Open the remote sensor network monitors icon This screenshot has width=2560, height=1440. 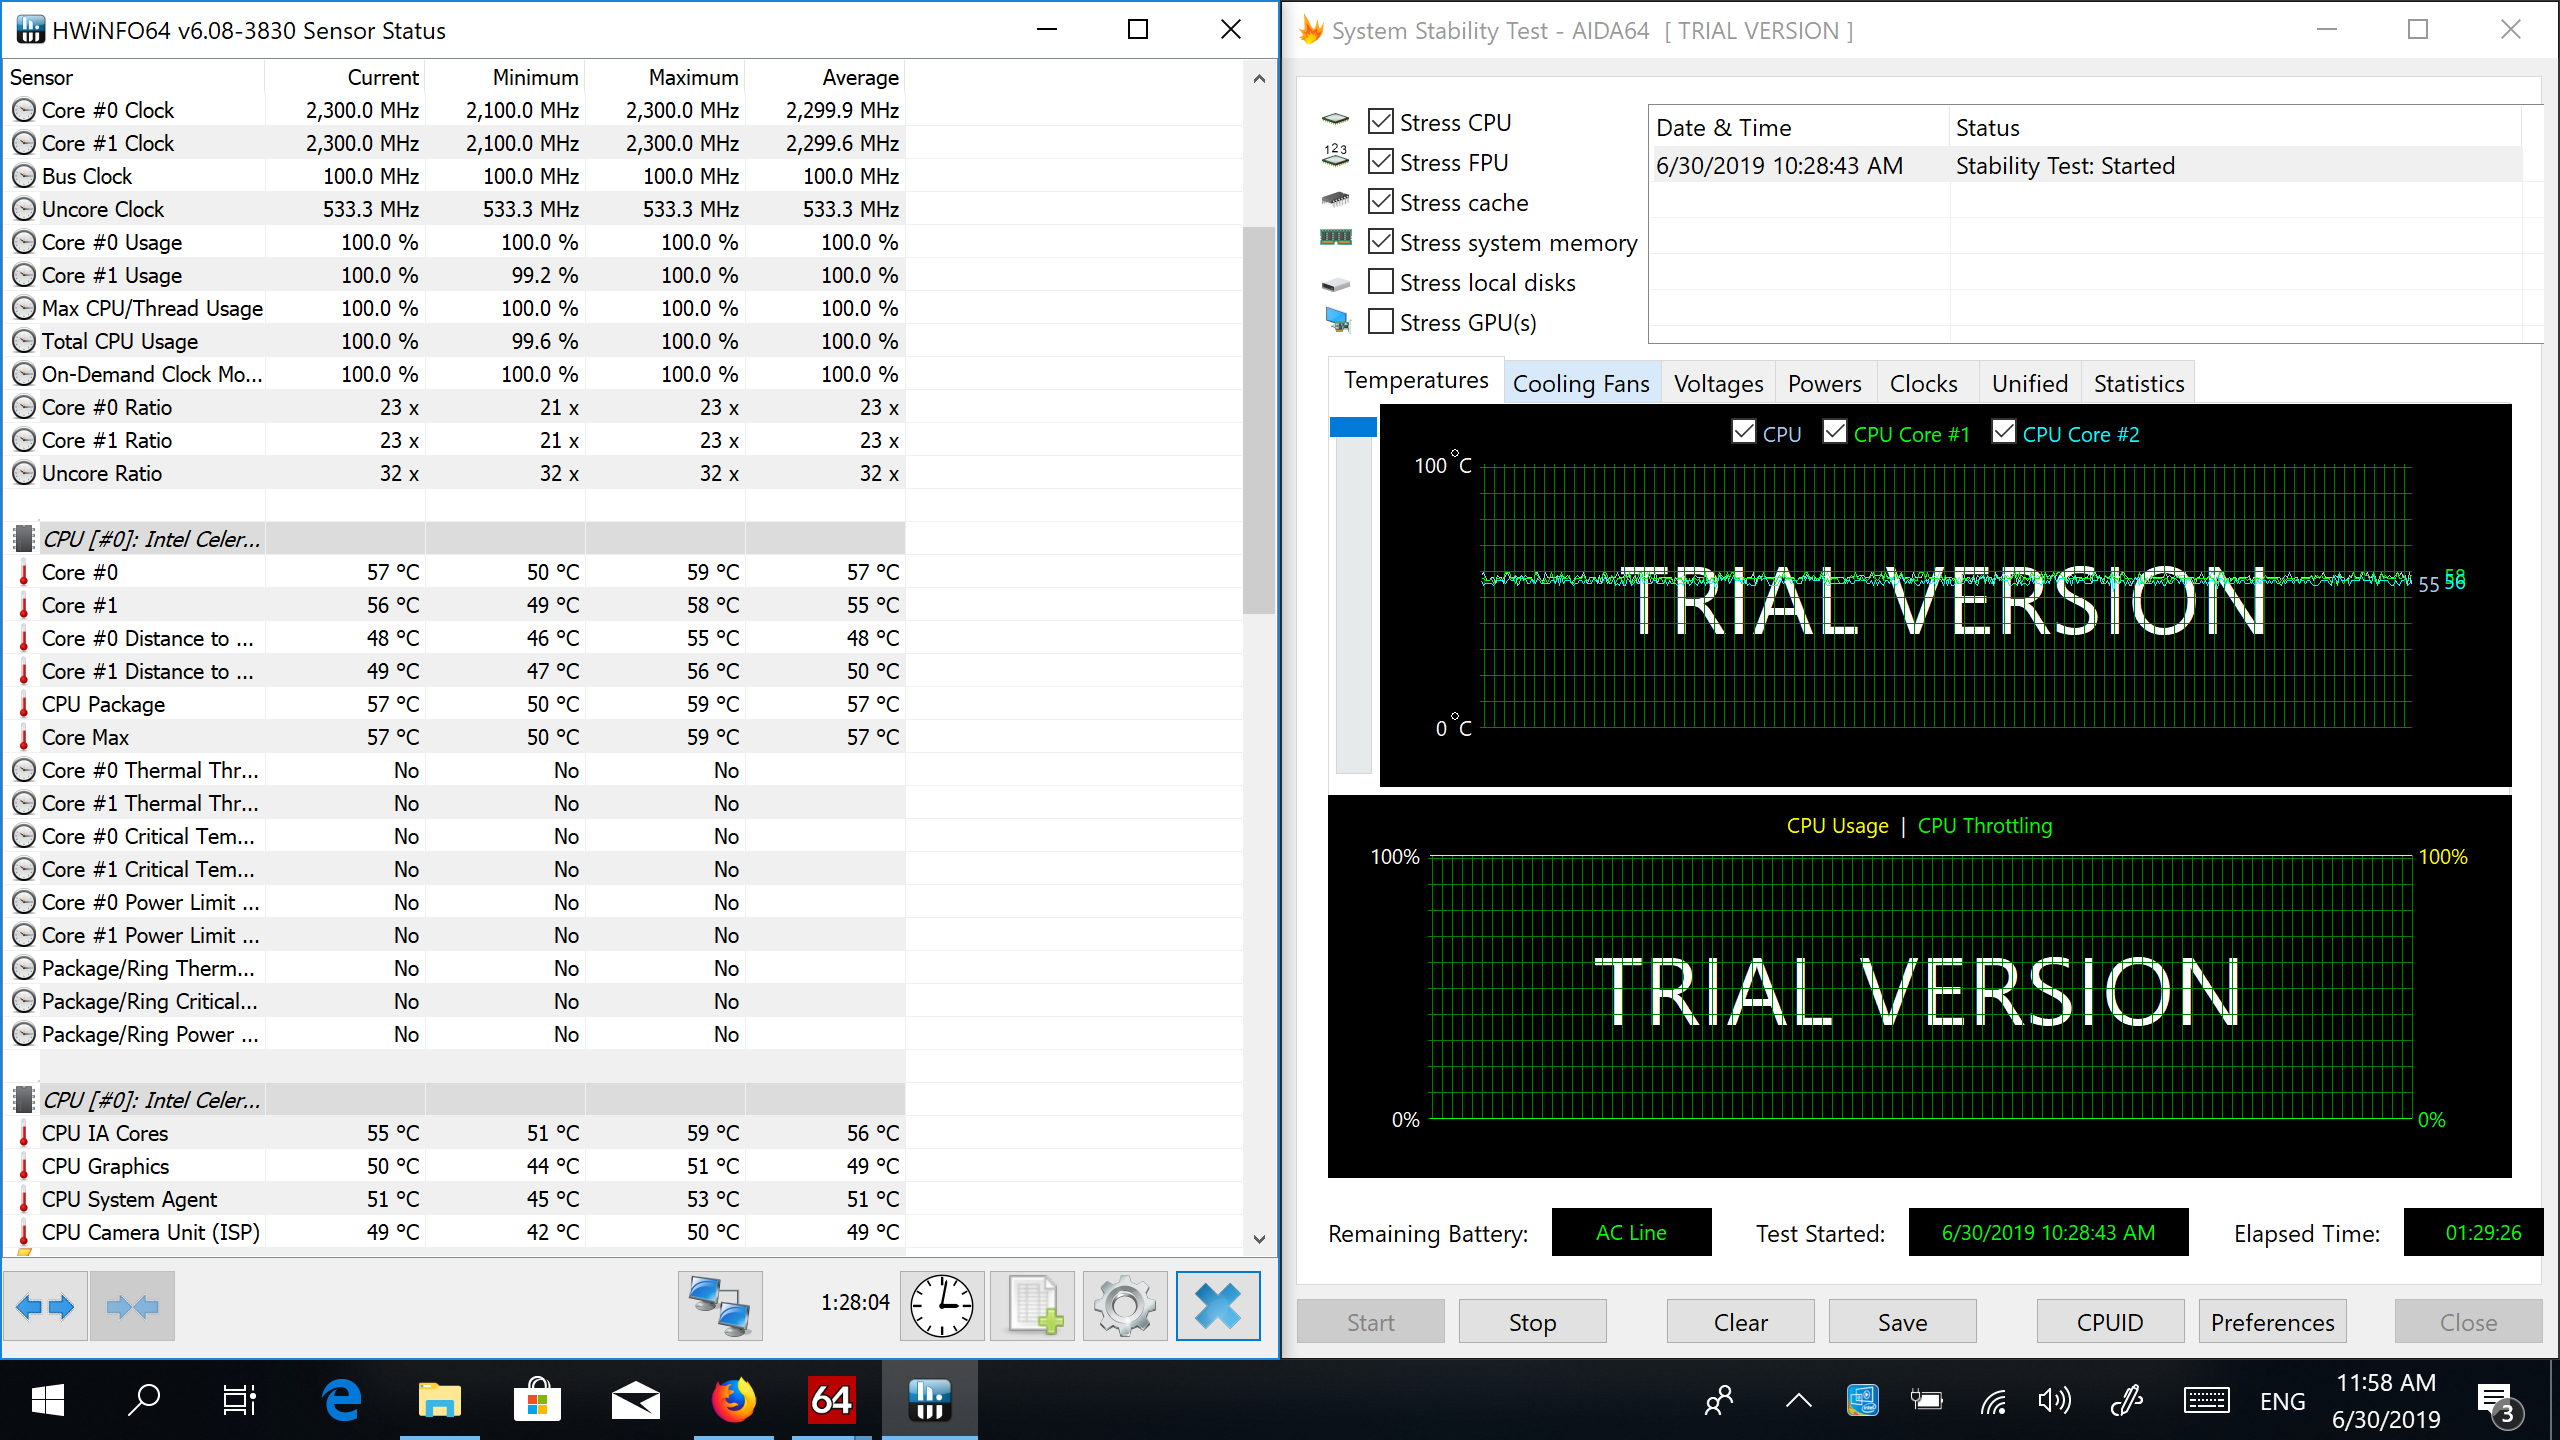tap(720, 1306)
